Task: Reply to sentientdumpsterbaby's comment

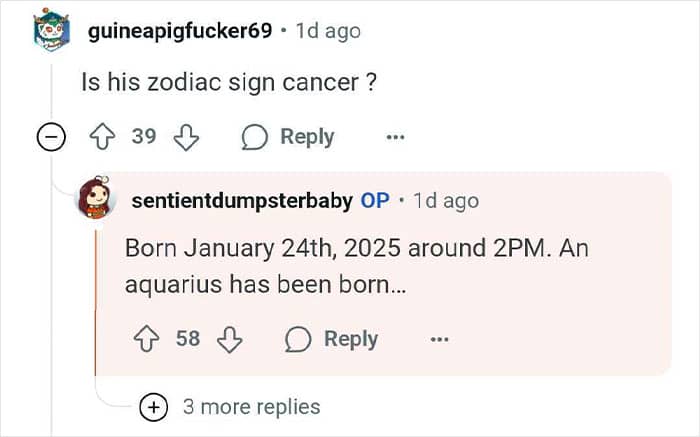Action: pyautogui.click(x=332, y=339)
